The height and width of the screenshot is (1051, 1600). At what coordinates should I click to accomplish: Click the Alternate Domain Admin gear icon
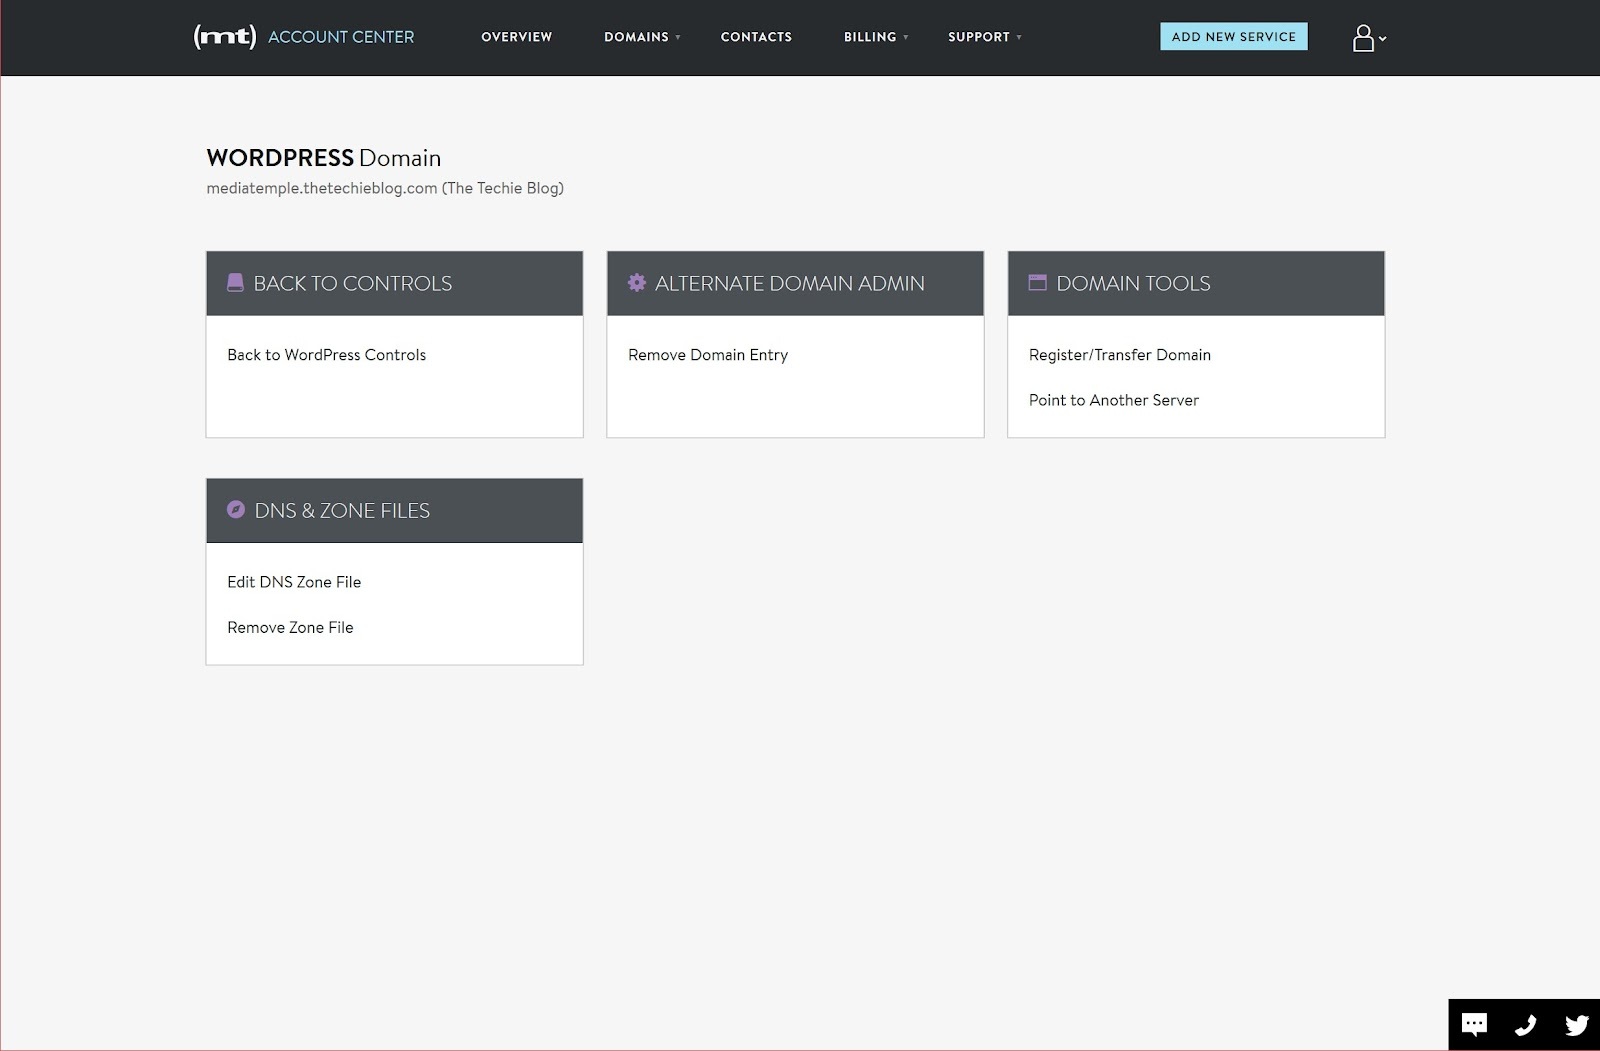point(637,283)
